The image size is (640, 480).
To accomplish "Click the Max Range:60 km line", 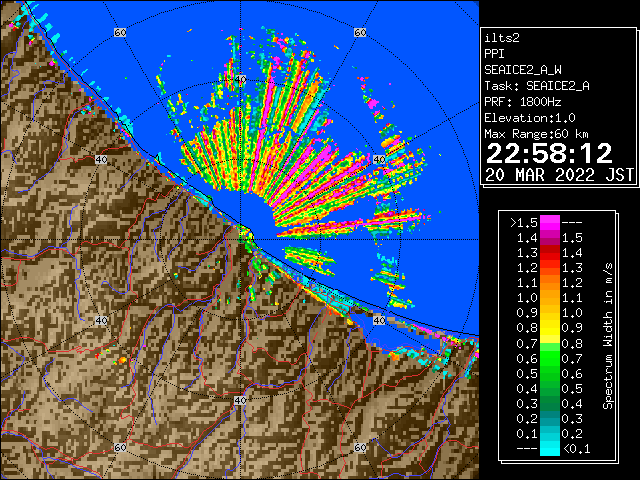I will [x=536, y=134].
